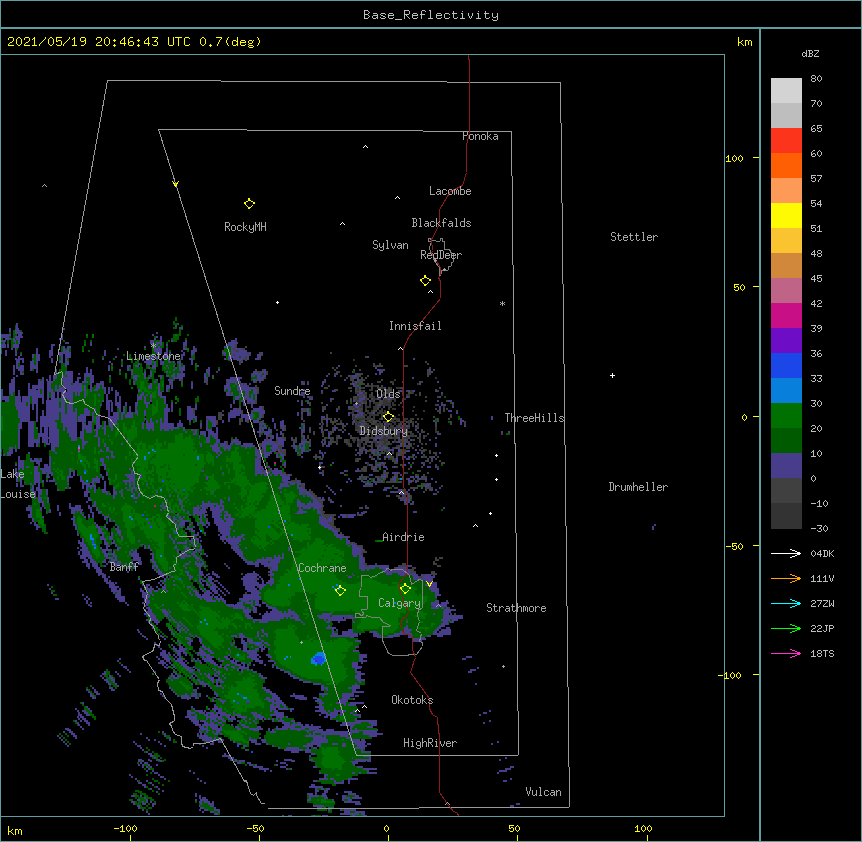Click the Ponoka label

[x=480, y=136]
